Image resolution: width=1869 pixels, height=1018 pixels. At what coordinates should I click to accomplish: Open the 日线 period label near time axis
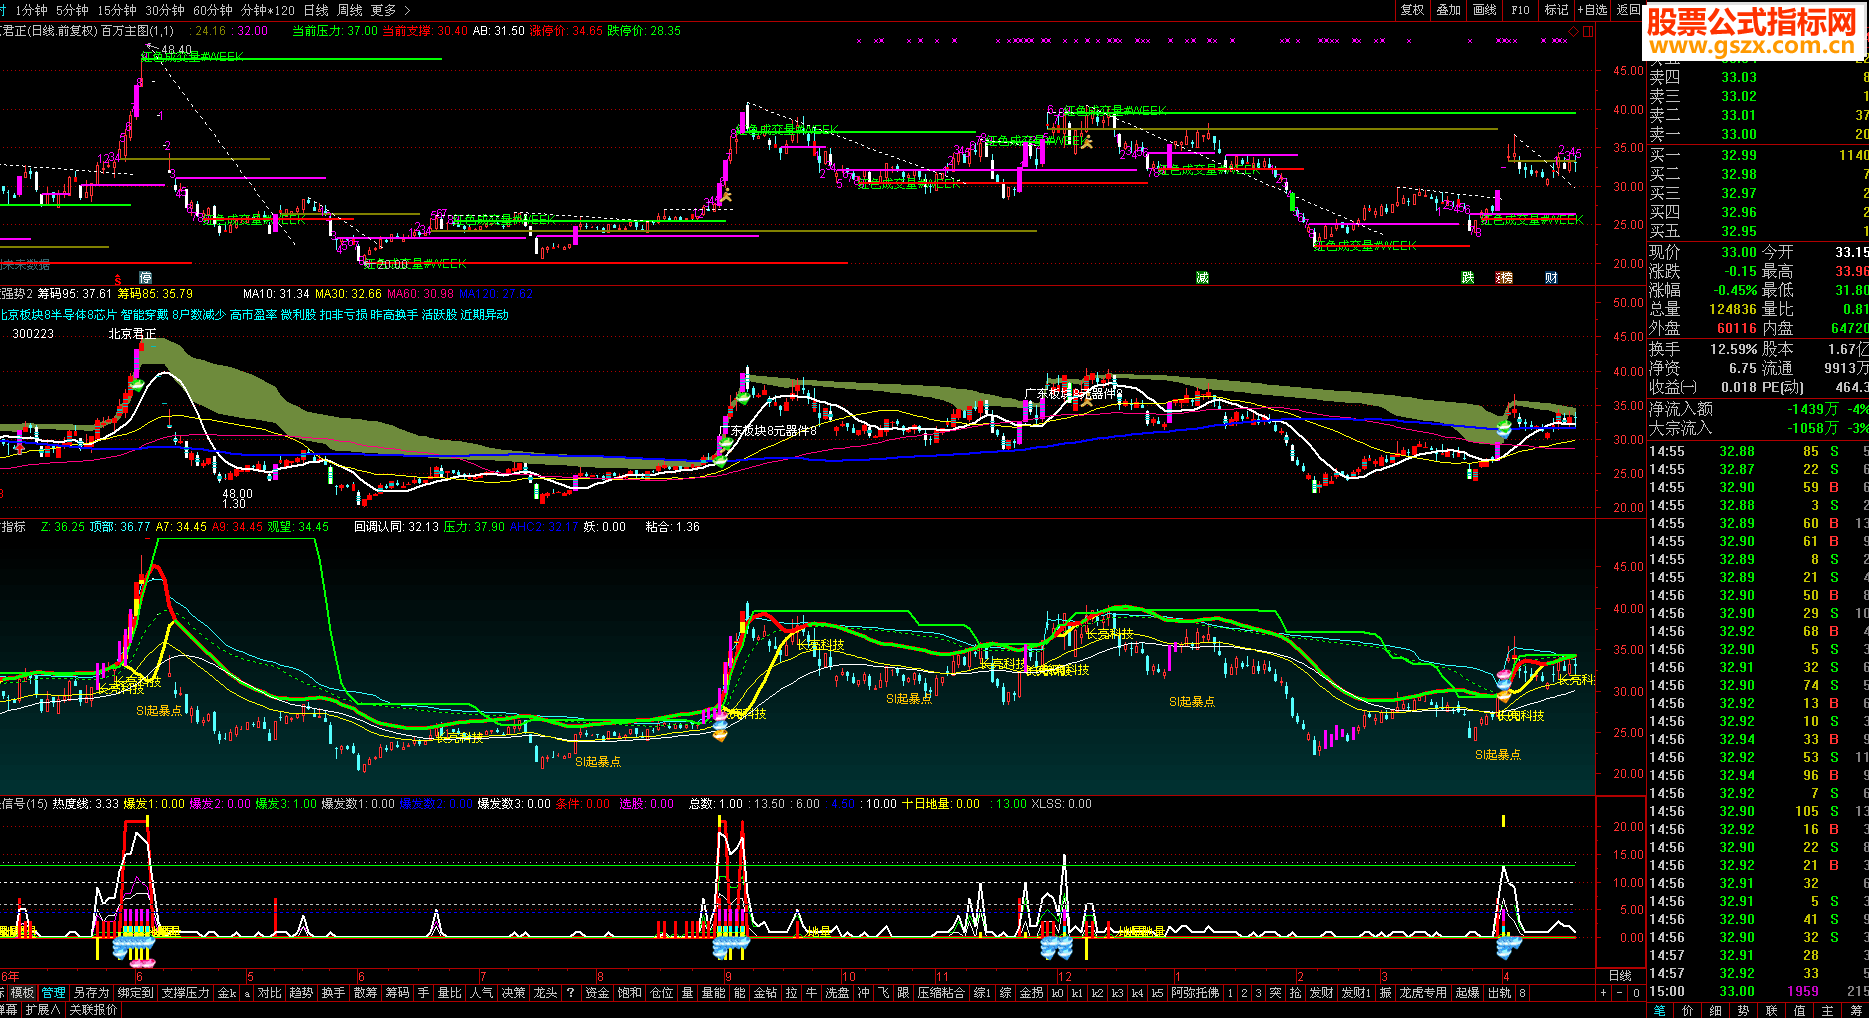tap(1620, 976)
